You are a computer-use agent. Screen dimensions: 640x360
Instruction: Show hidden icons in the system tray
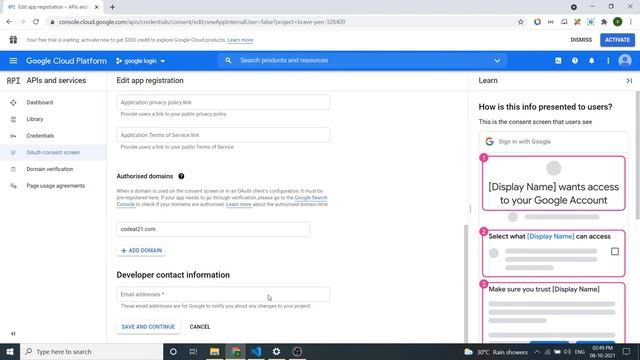click(x=537, y=352)
